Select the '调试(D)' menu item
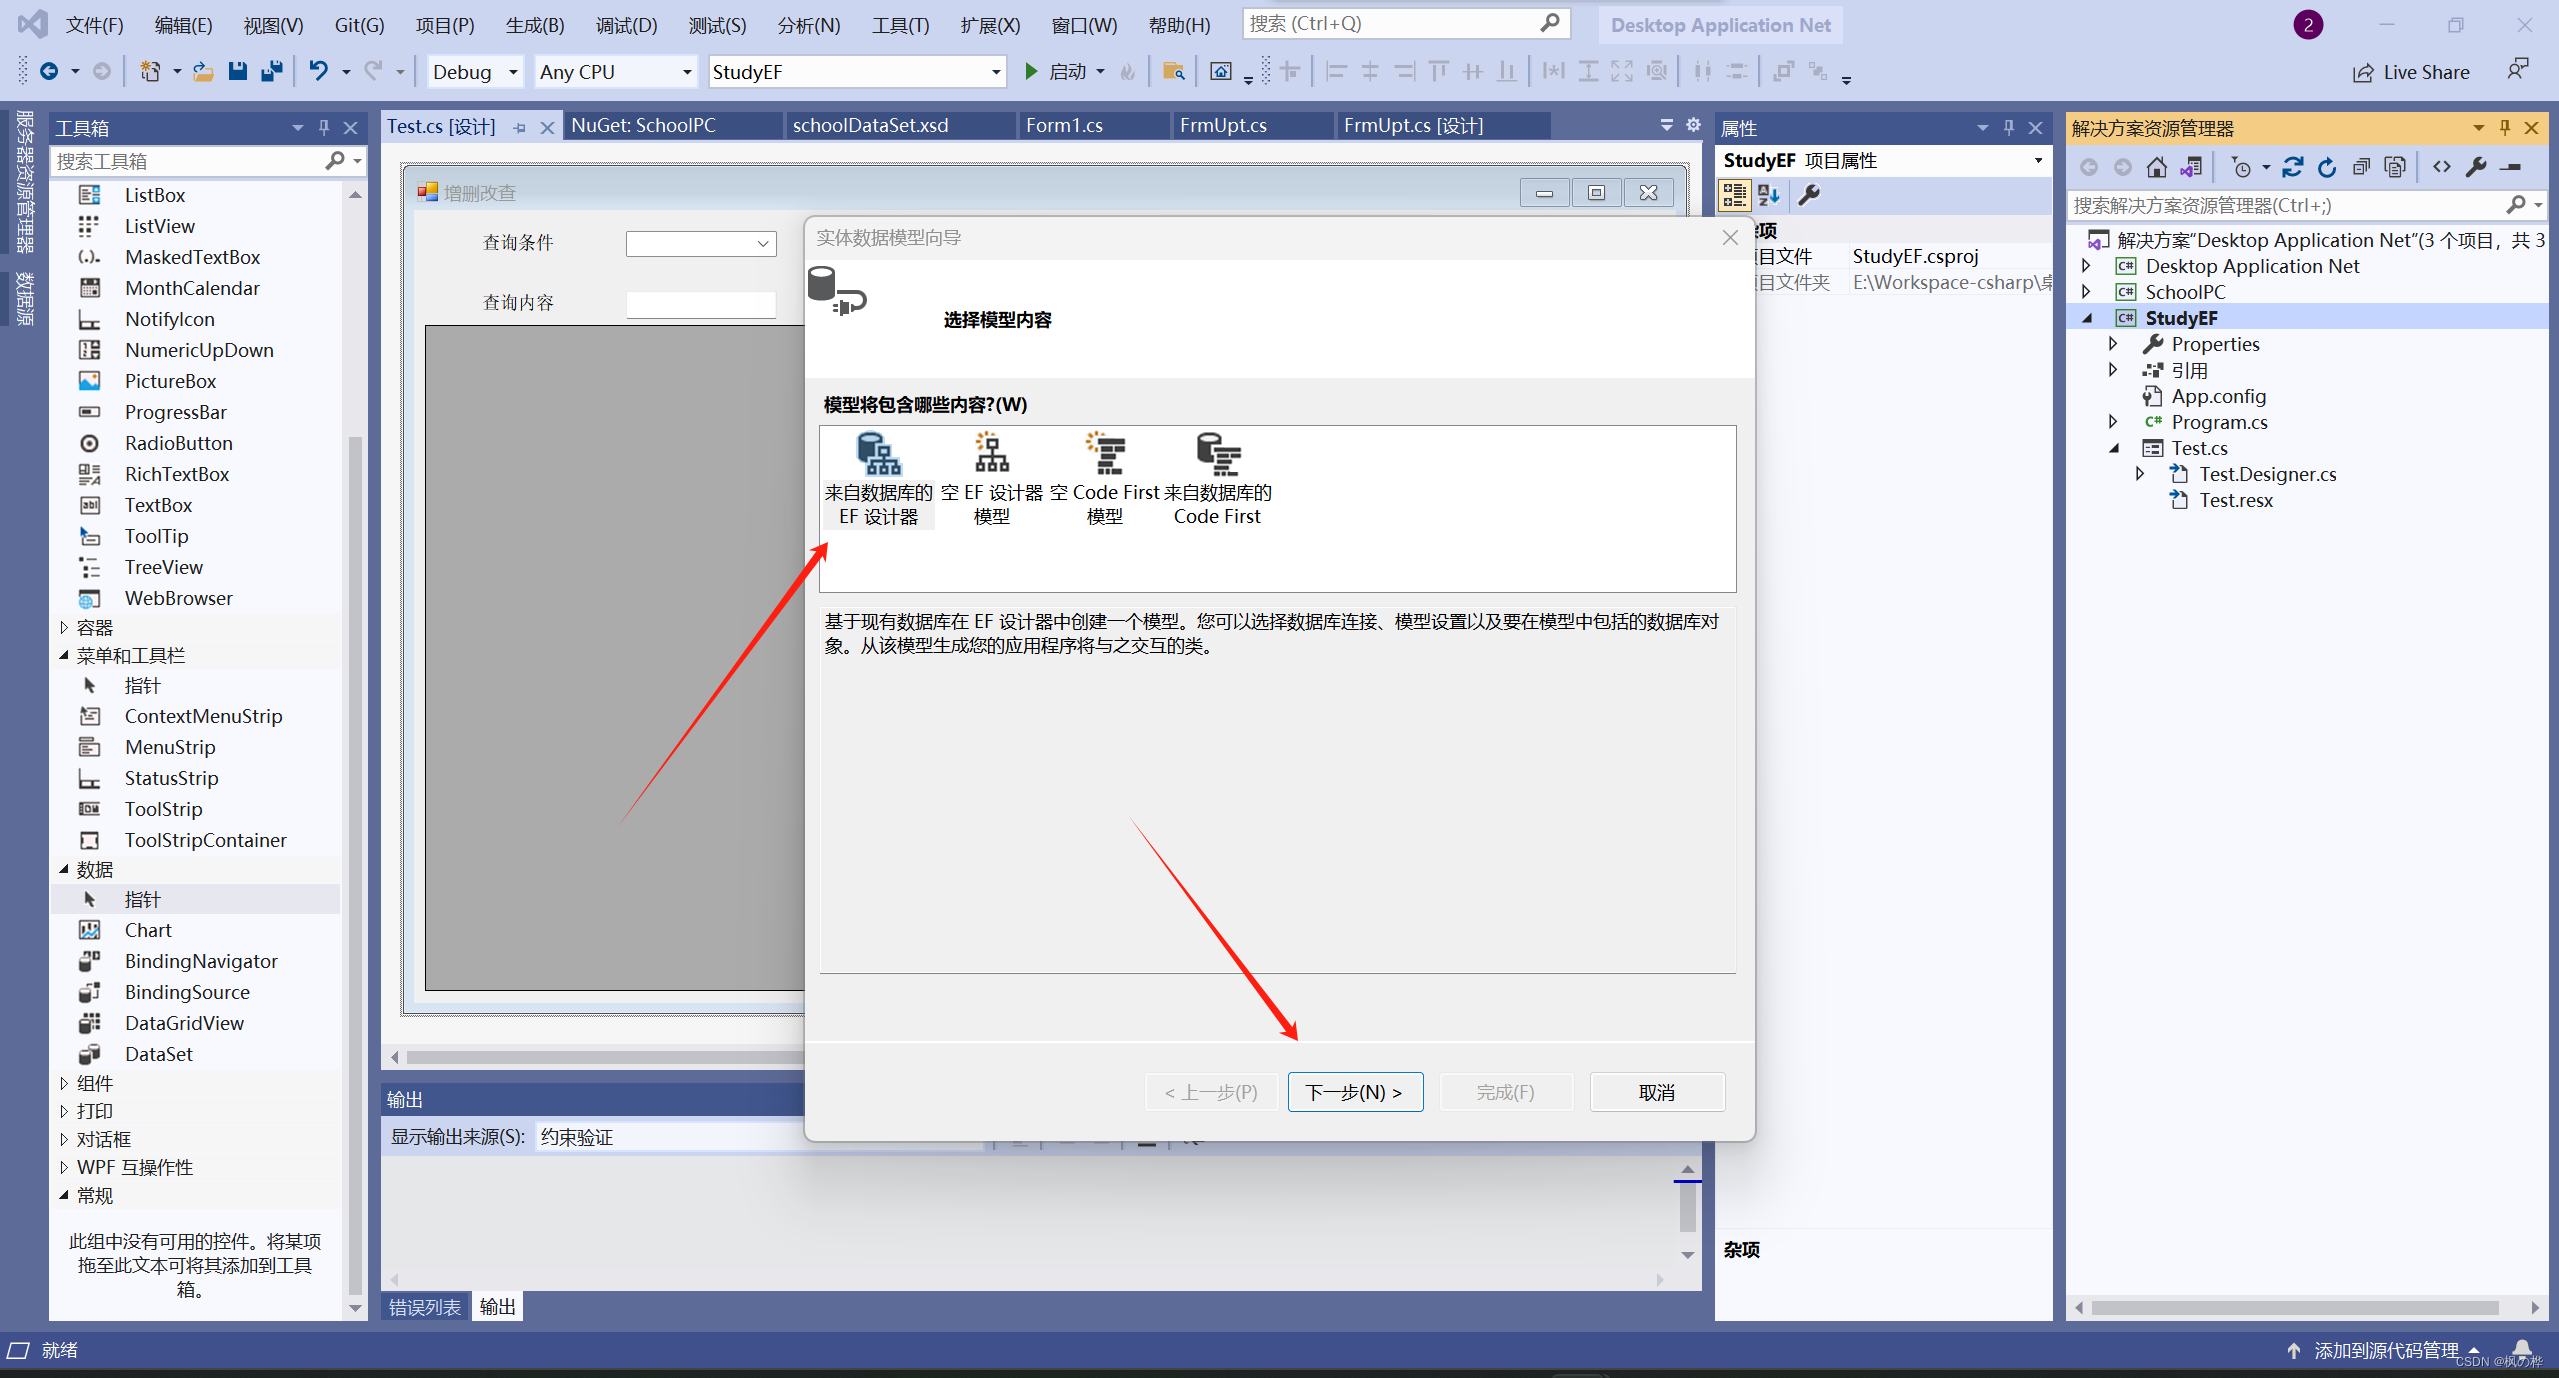The height and width of the screenshot is (1378, 2559). [624, 24]
